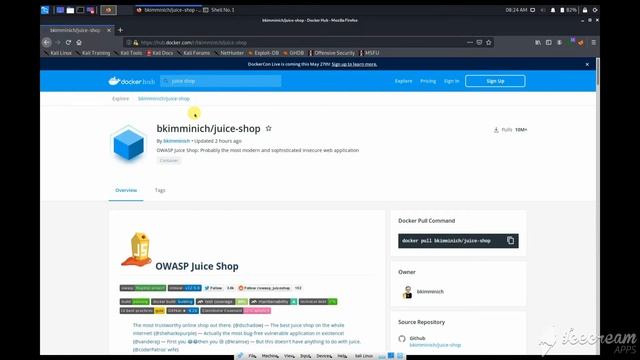Toggle Firefox sidebar view icon

coord(549,42)
